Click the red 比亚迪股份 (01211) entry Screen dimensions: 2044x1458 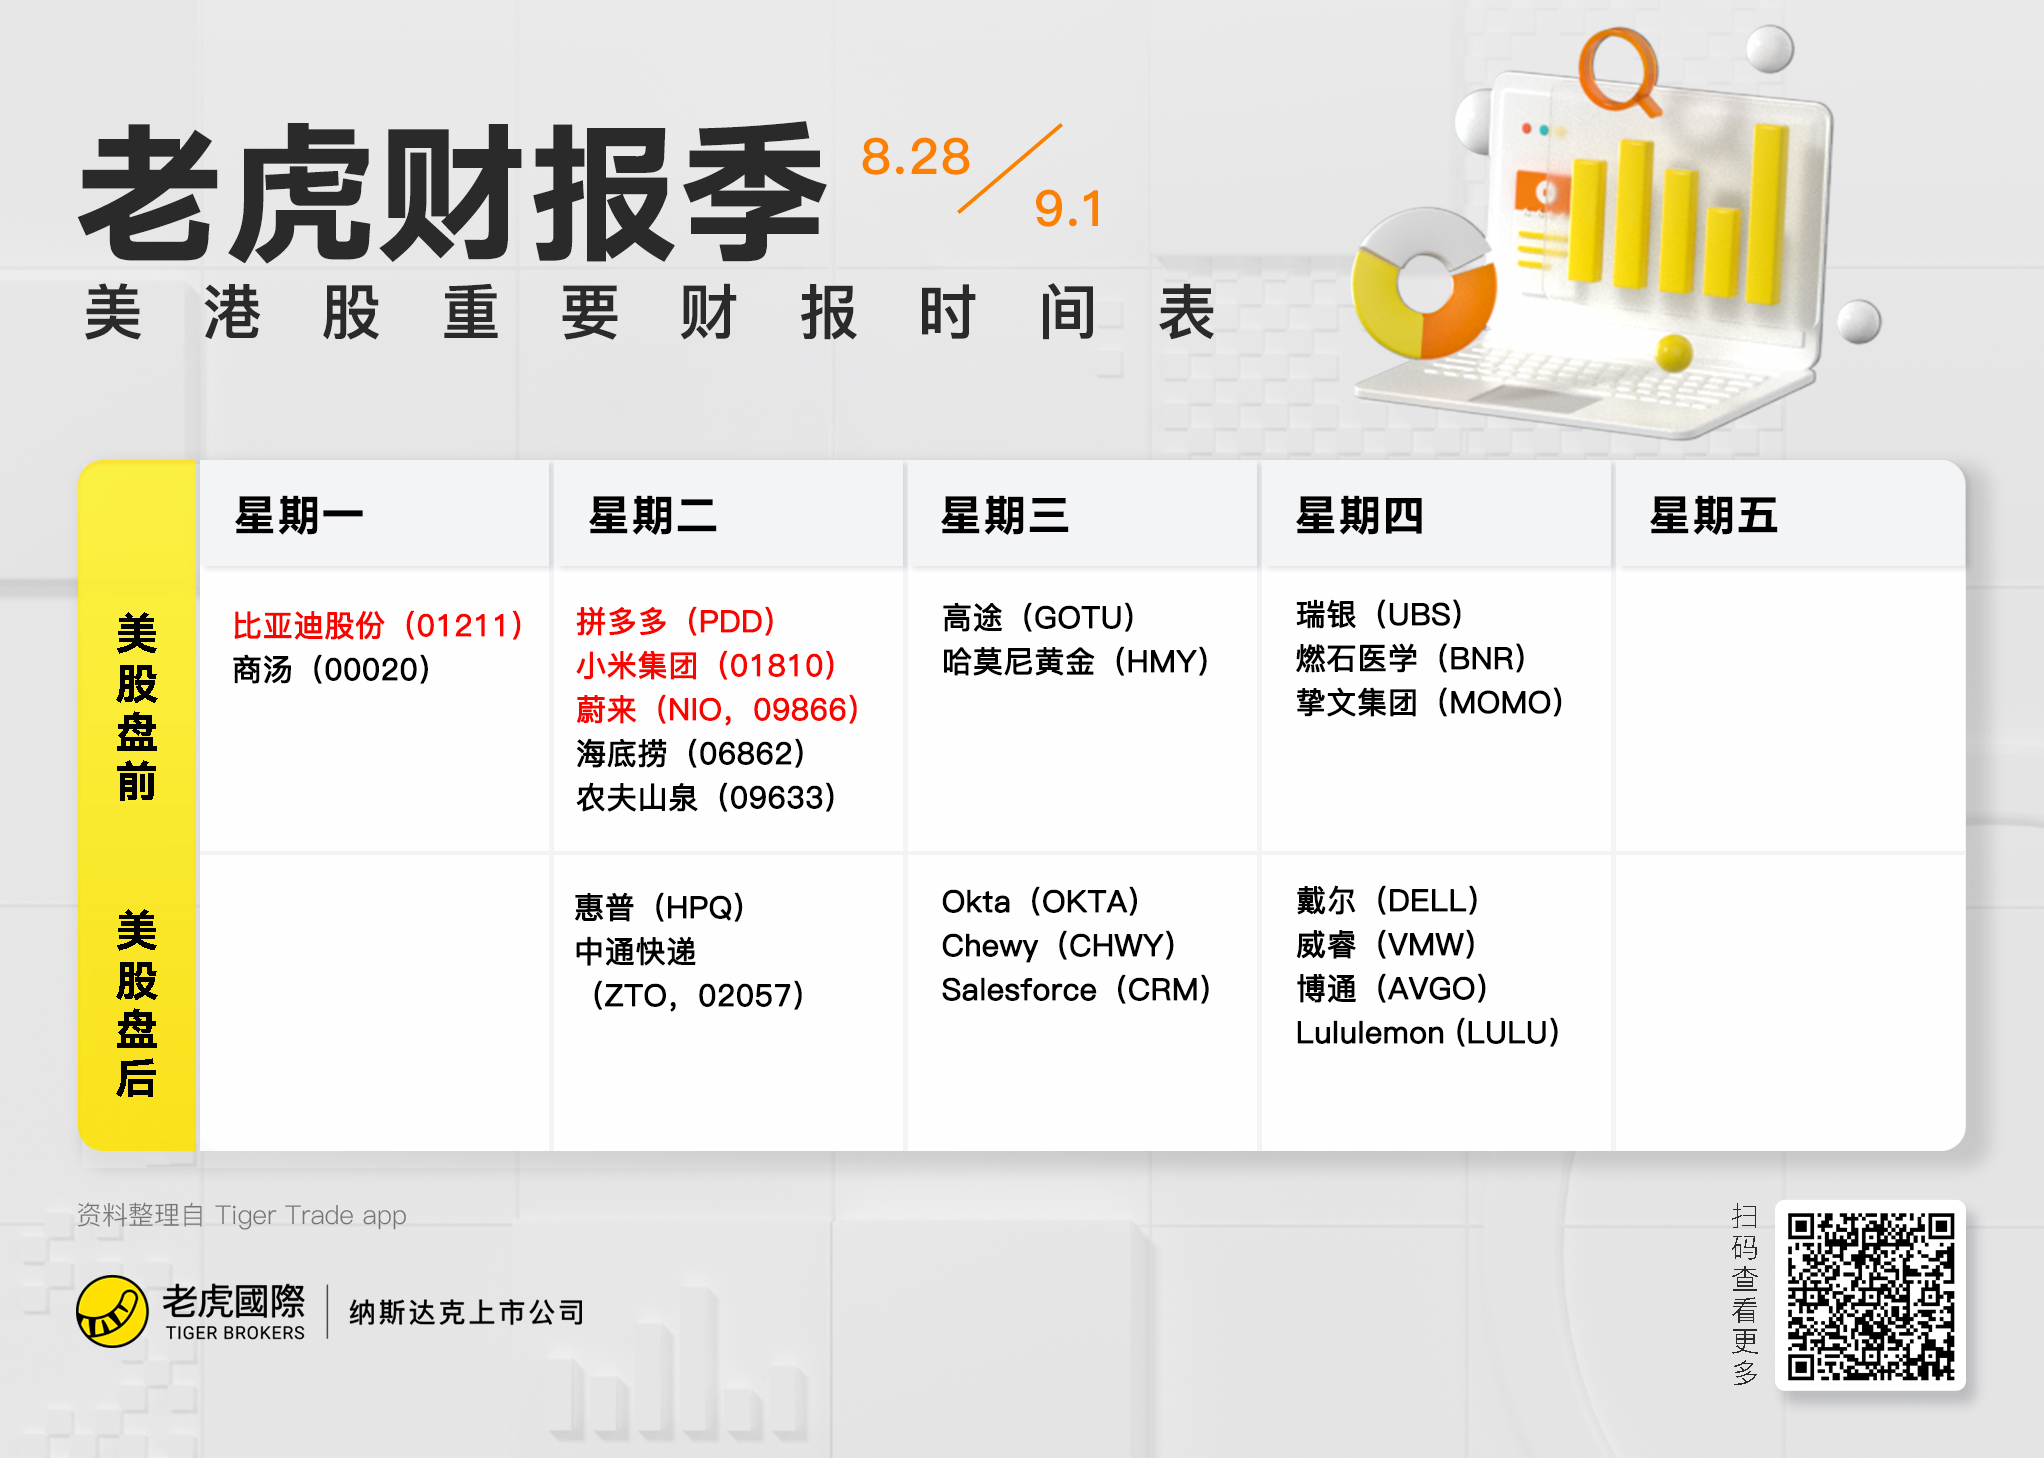tap(378, 626)
